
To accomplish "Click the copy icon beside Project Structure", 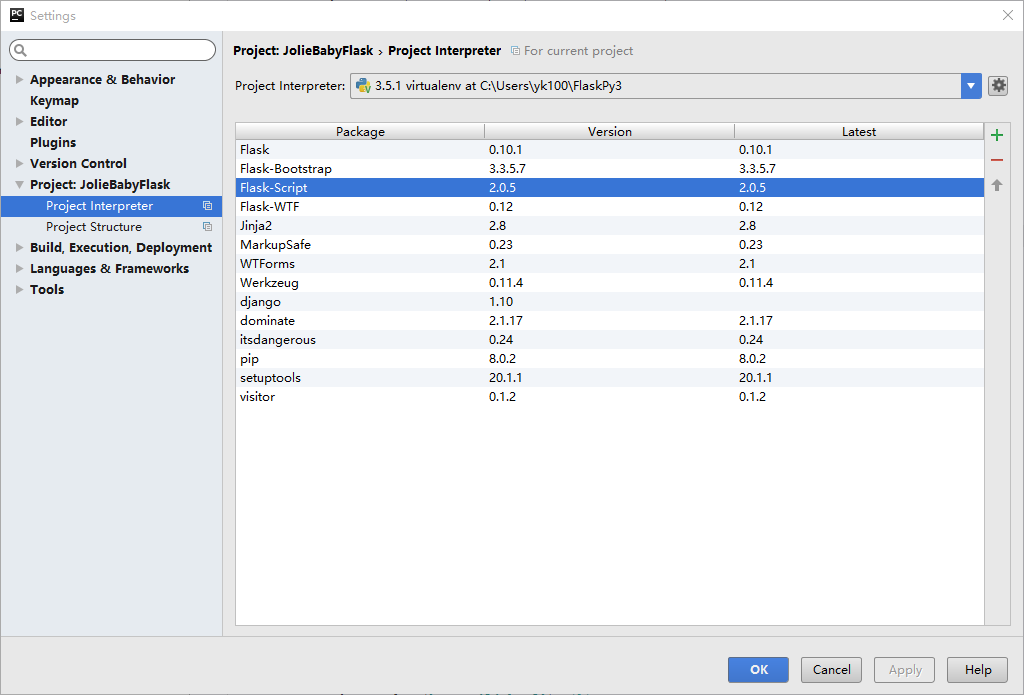I will 207,227.
